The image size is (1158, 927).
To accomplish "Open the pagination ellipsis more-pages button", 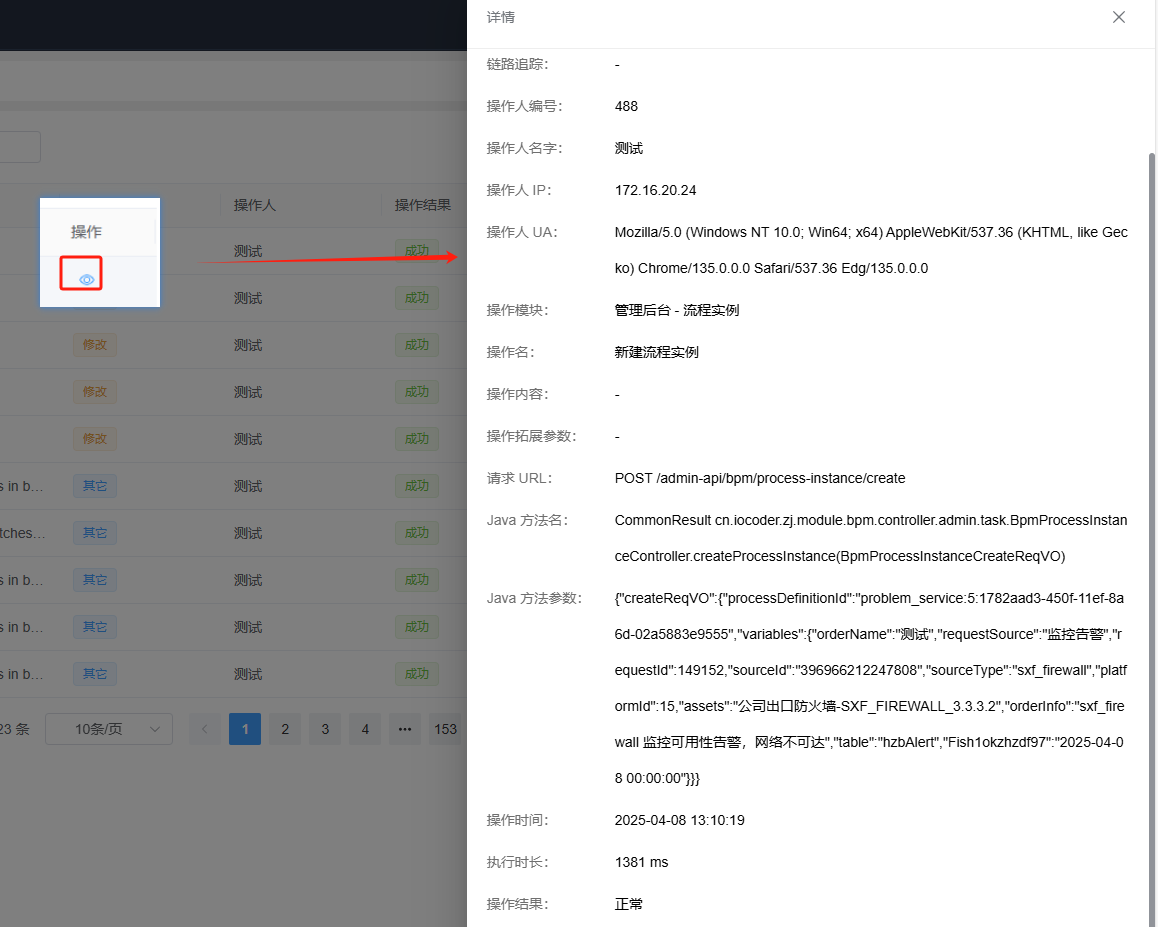I will [x=405, y=729].
